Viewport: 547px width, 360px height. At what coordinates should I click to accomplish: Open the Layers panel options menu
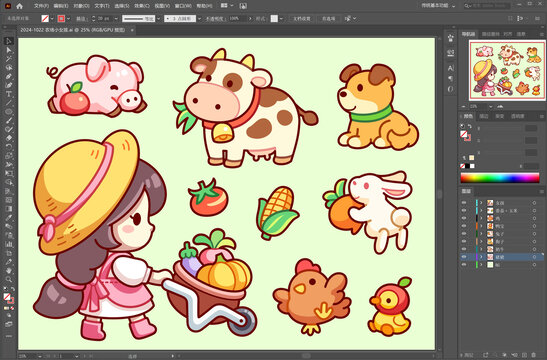tap(542, 191)
